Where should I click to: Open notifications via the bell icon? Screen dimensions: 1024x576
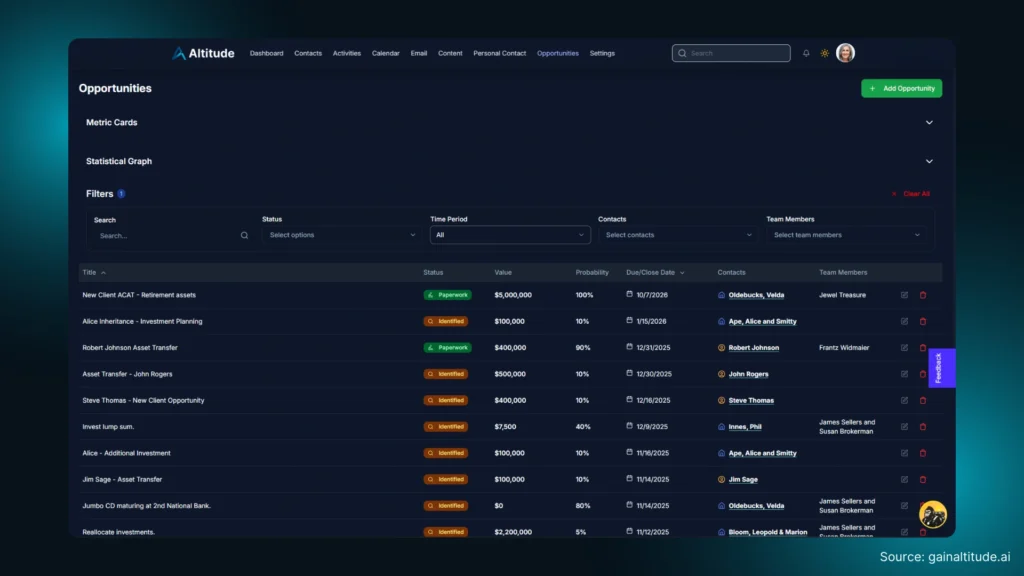coord(806,53)
